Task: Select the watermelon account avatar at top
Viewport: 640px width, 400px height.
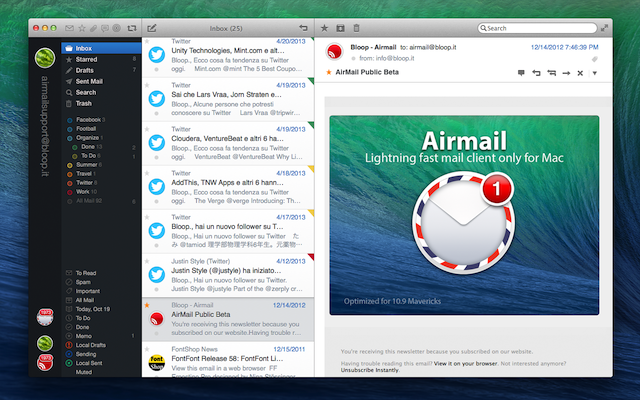Action: tap(45, 58)
